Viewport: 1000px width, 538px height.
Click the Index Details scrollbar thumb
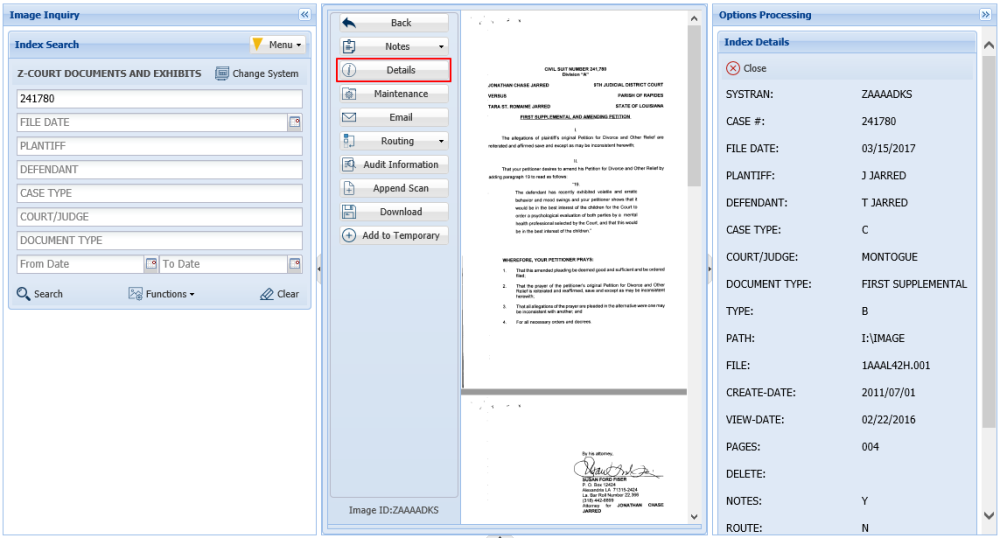coord(989,242)
